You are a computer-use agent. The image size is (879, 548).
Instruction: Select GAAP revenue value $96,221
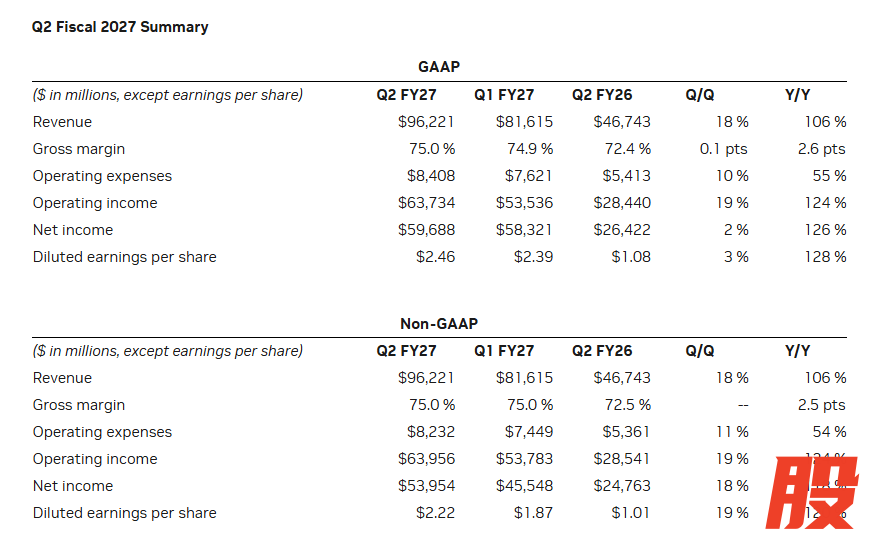point(426,122)
